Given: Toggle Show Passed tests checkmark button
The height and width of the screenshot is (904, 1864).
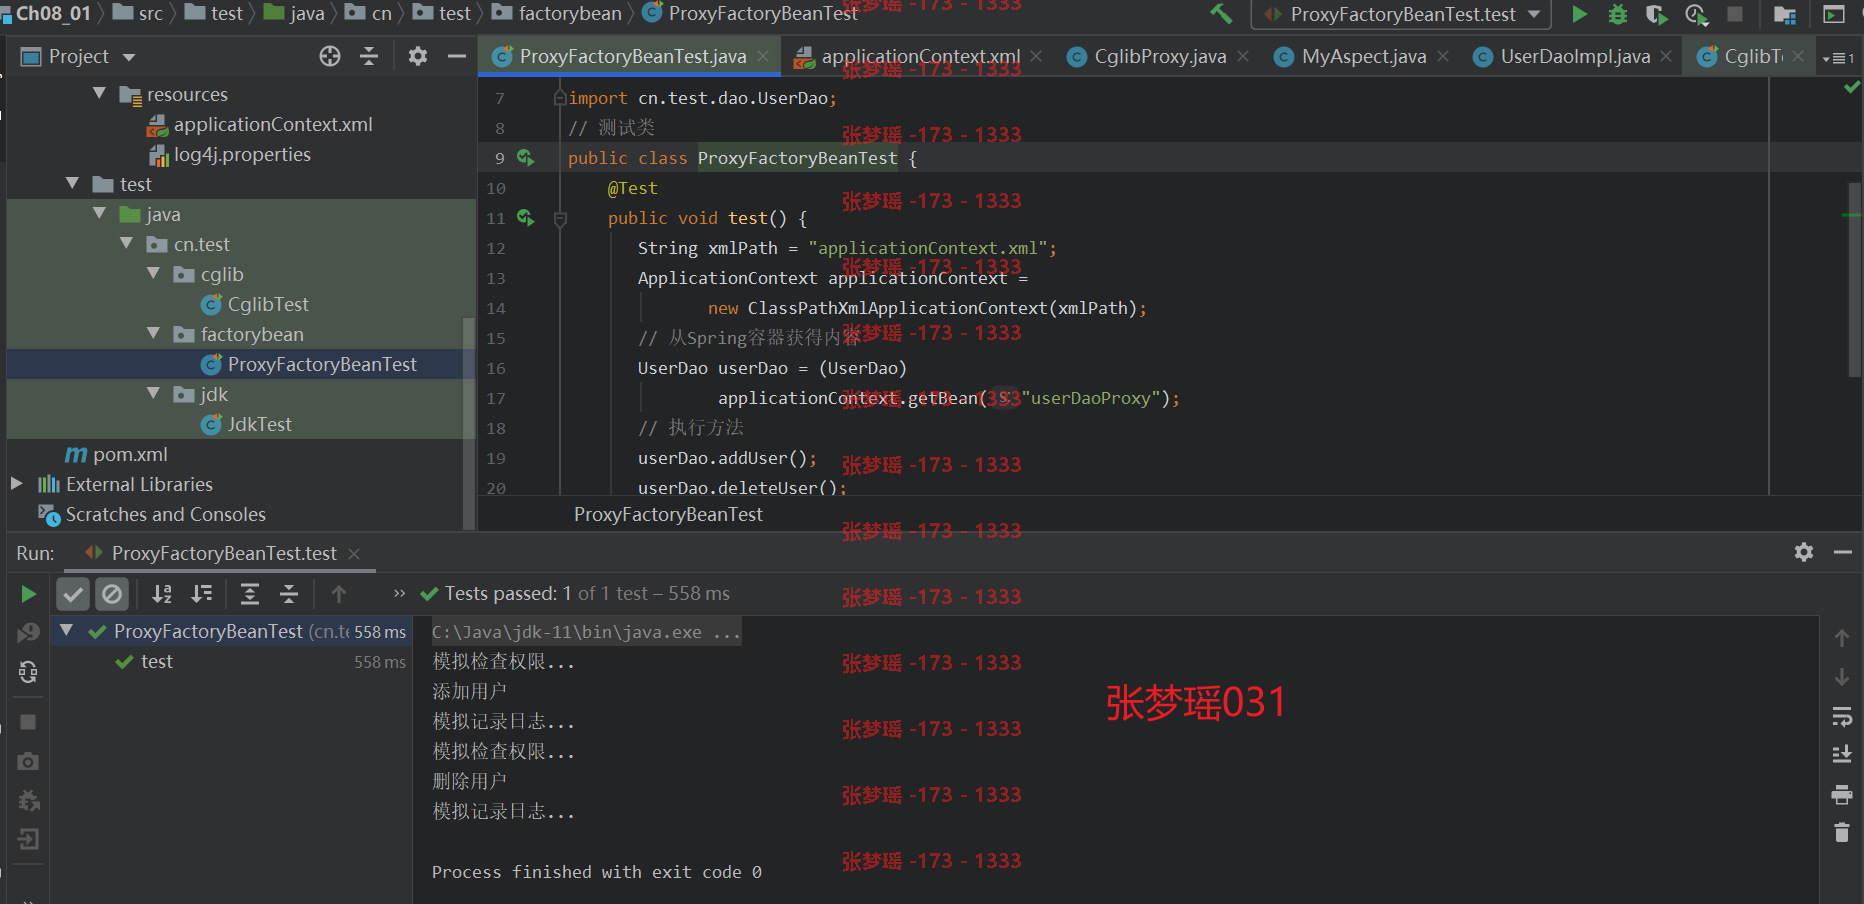Looking at the screenshot, I should (73, 594).
